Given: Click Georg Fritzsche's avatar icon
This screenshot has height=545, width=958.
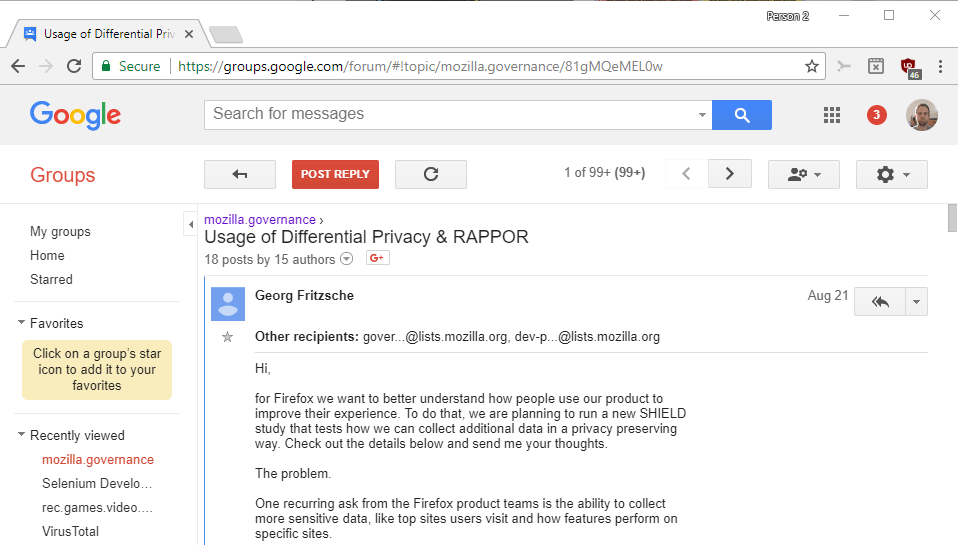Looking at the screenshot, I should (x=228, y=304).
